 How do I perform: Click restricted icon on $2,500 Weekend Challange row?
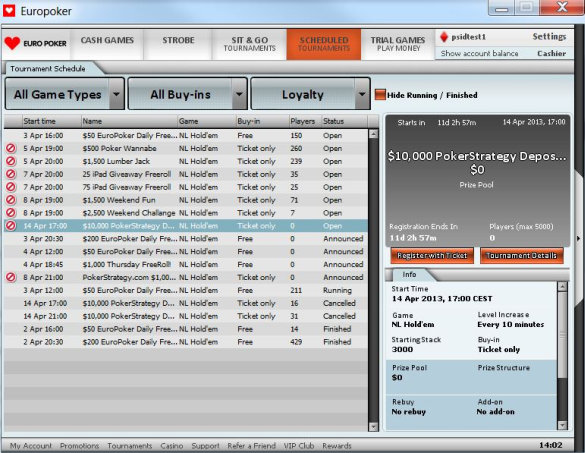[11, 213]
